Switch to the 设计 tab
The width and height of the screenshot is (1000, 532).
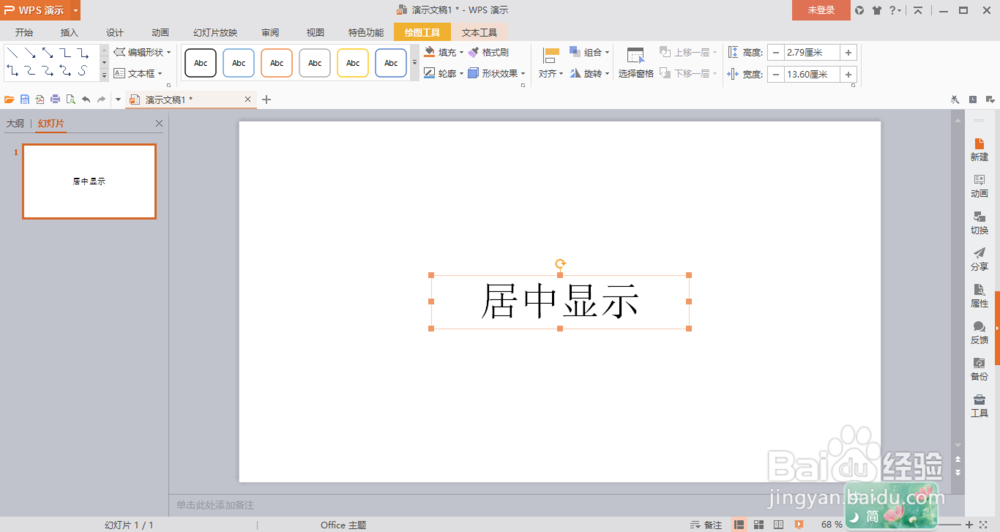pyautogui.click(x=115, y=33)
